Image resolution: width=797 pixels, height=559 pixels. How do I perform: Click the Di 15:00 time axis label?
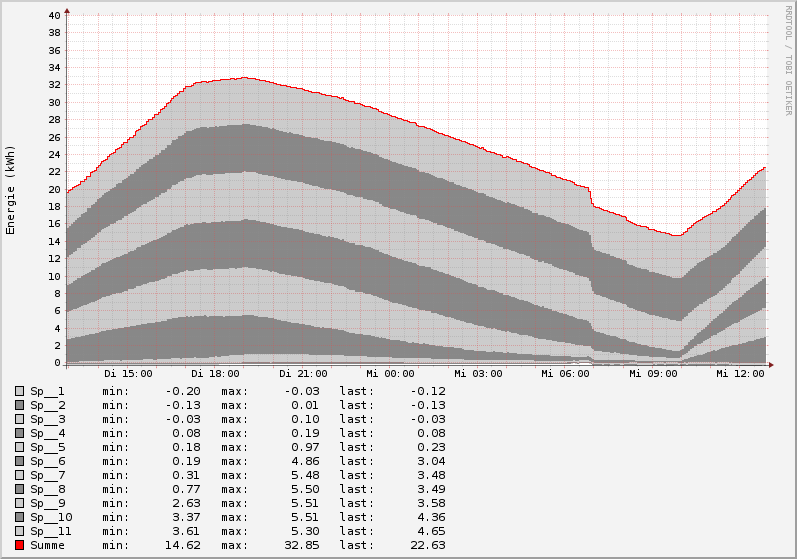[x=128, y=374]
